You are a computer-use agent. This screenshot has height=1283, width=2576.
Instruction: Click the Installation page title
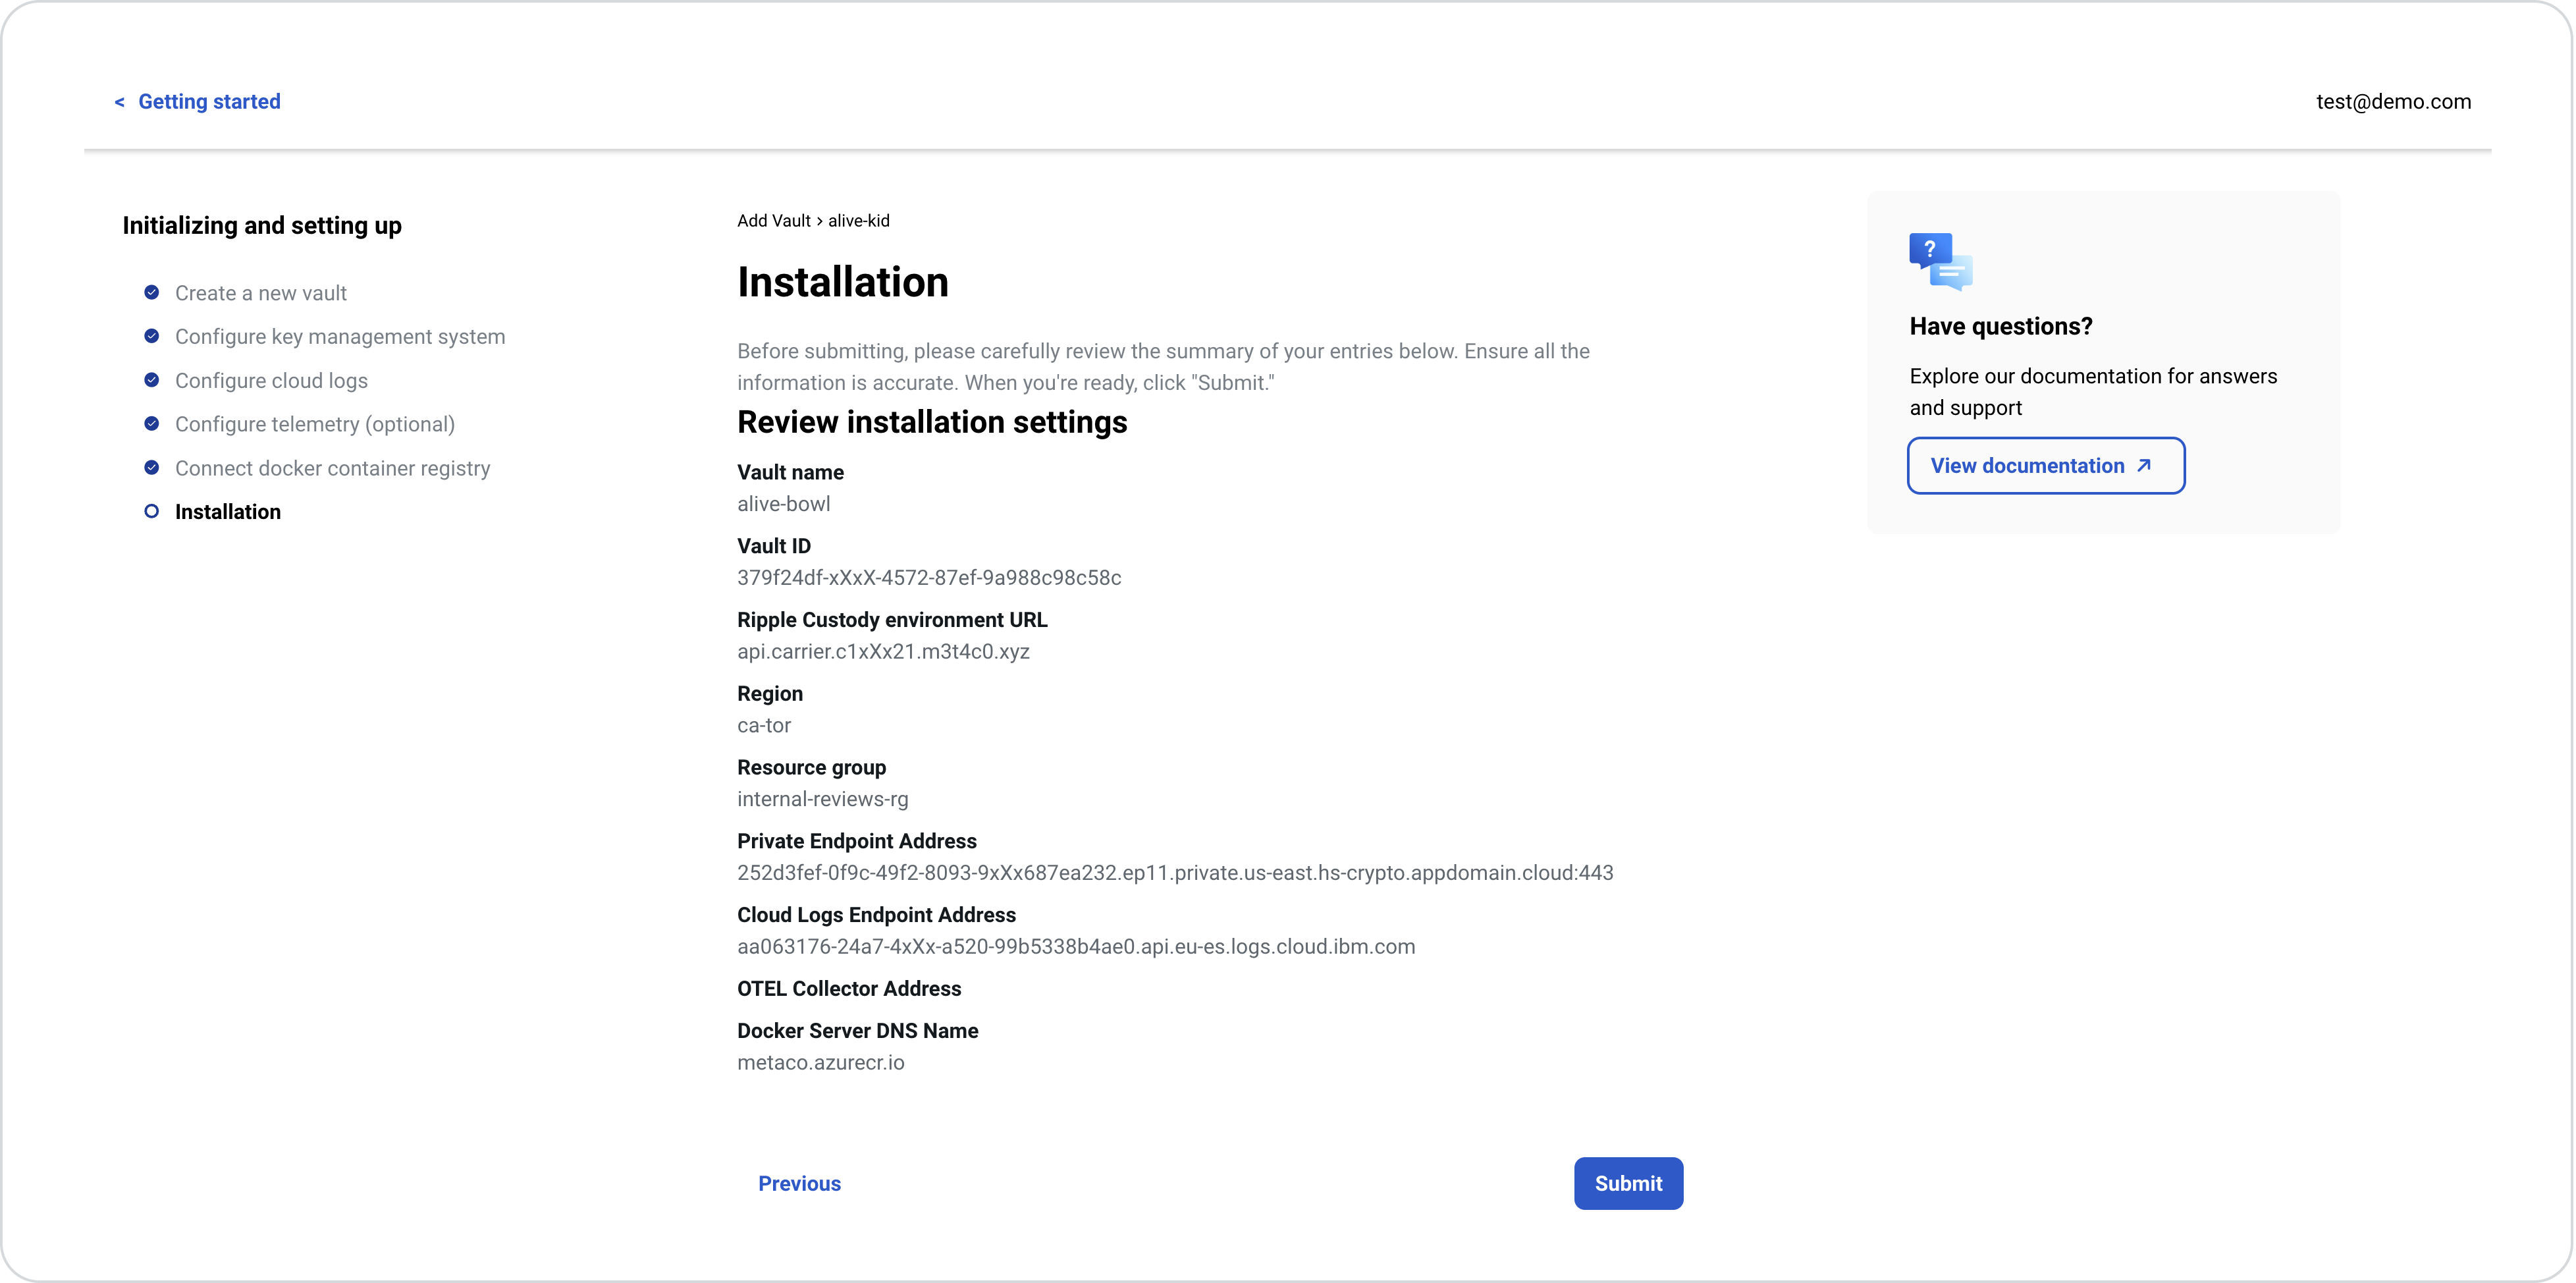tap(842, 282)
